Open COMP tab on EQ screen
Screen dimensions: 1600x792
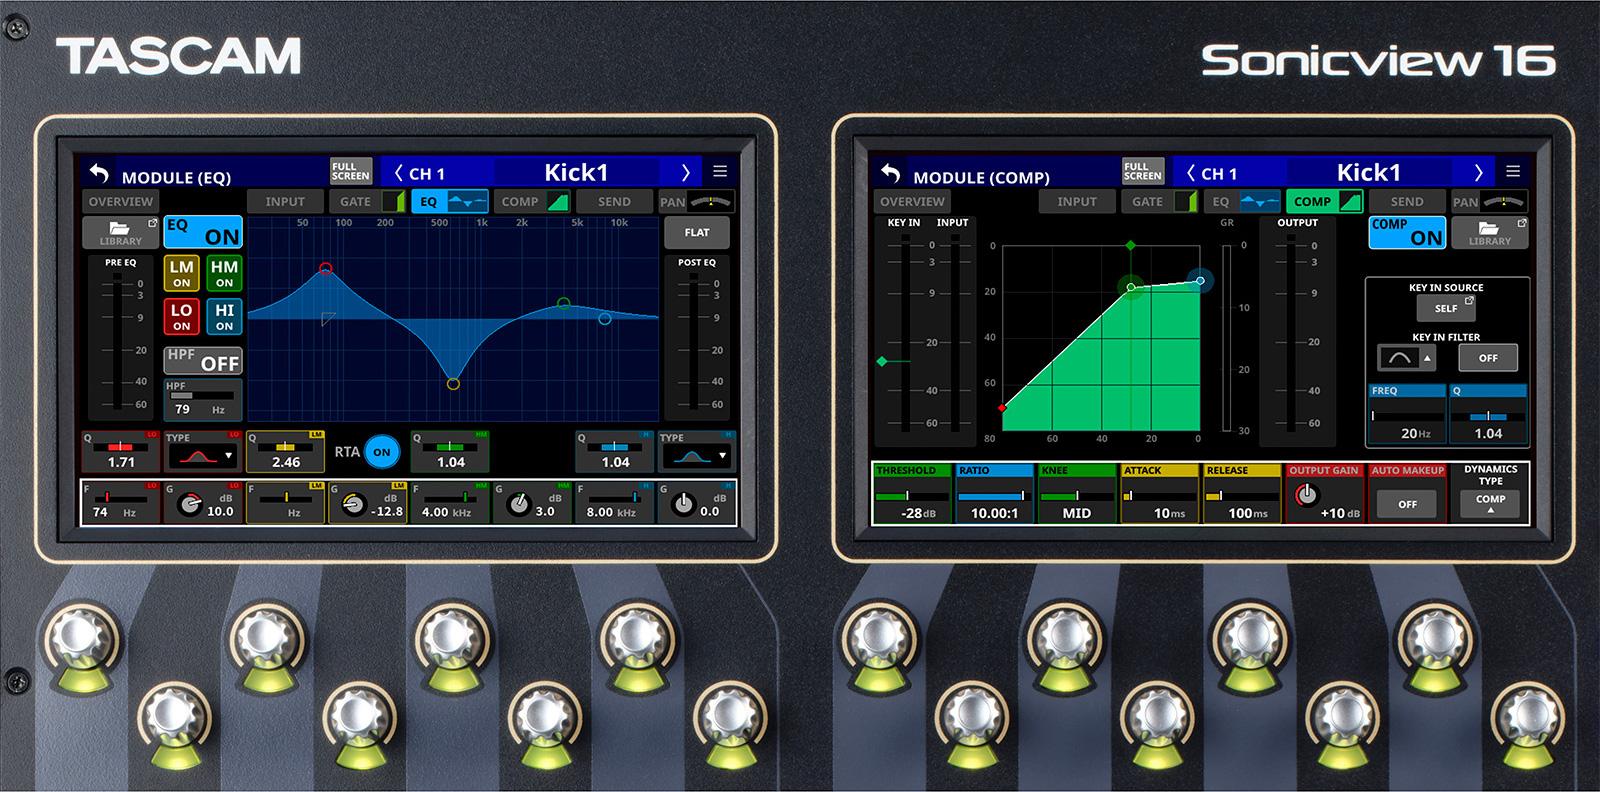tap(532, 201)
